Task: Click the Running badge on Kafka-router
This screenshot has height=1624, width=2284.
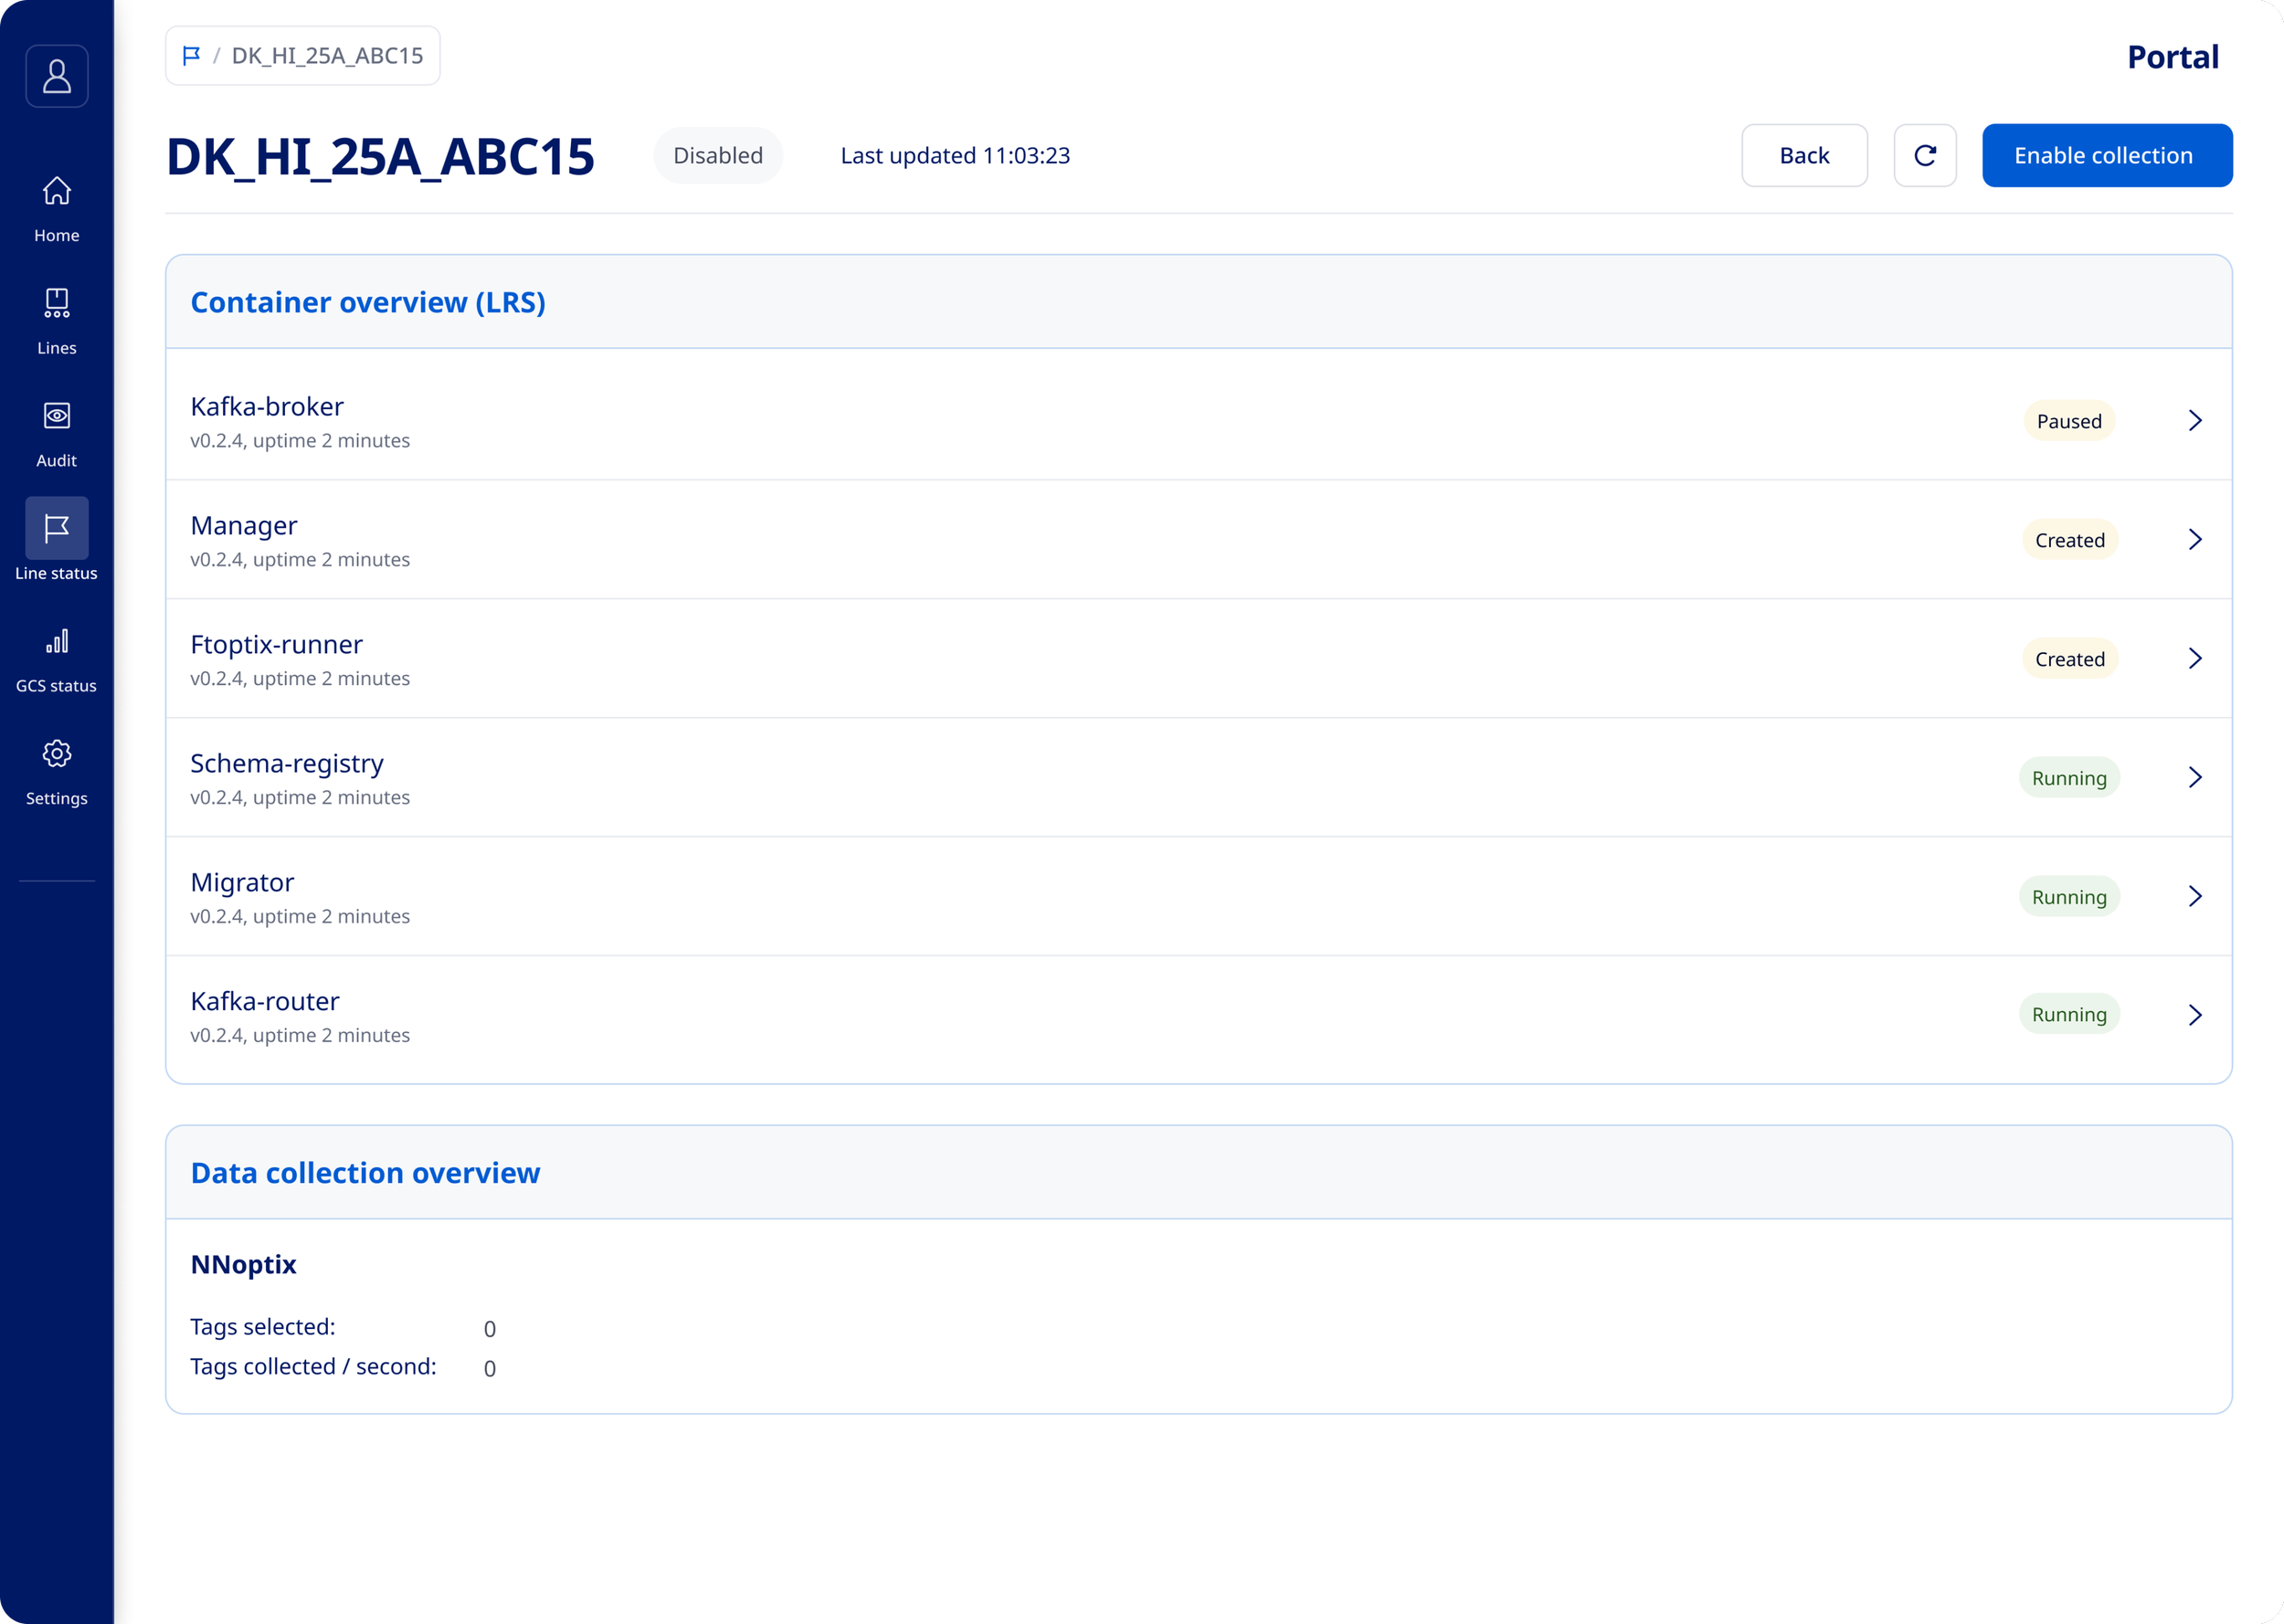Action: pyautogui.click(x=2069, y=1014)
